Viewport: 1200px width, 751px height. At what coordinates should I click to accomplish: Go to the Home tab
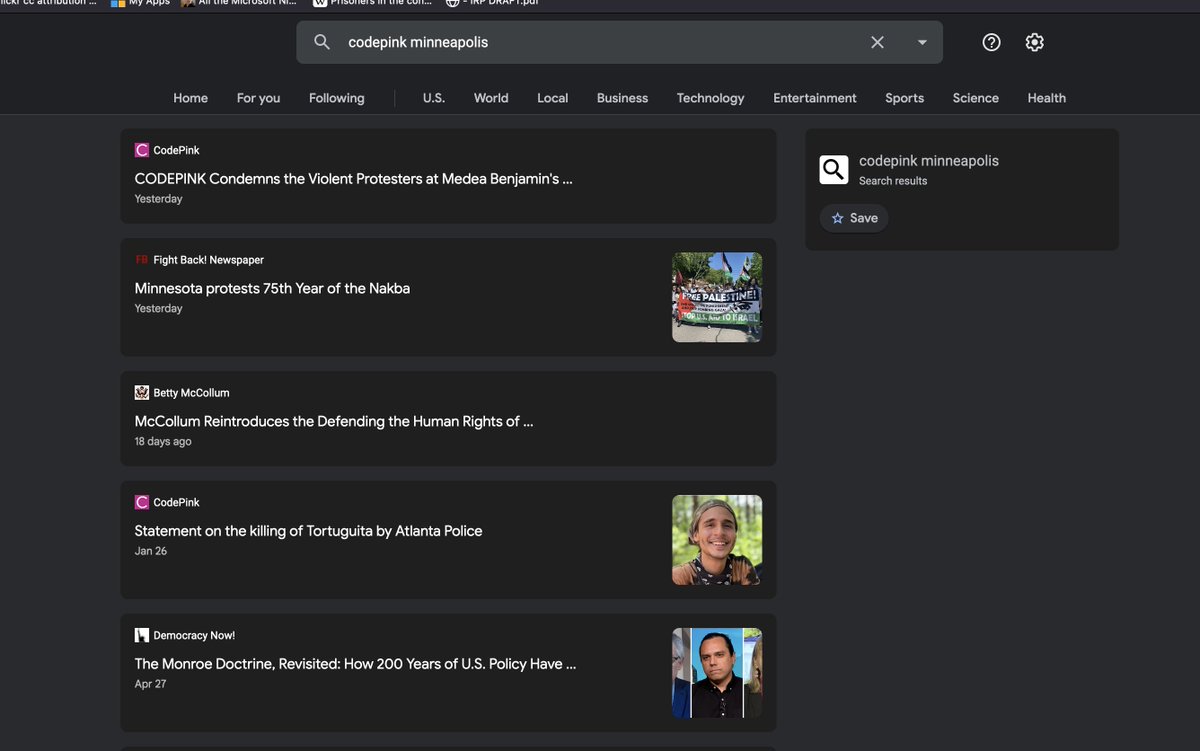click(x=190, y=98)
